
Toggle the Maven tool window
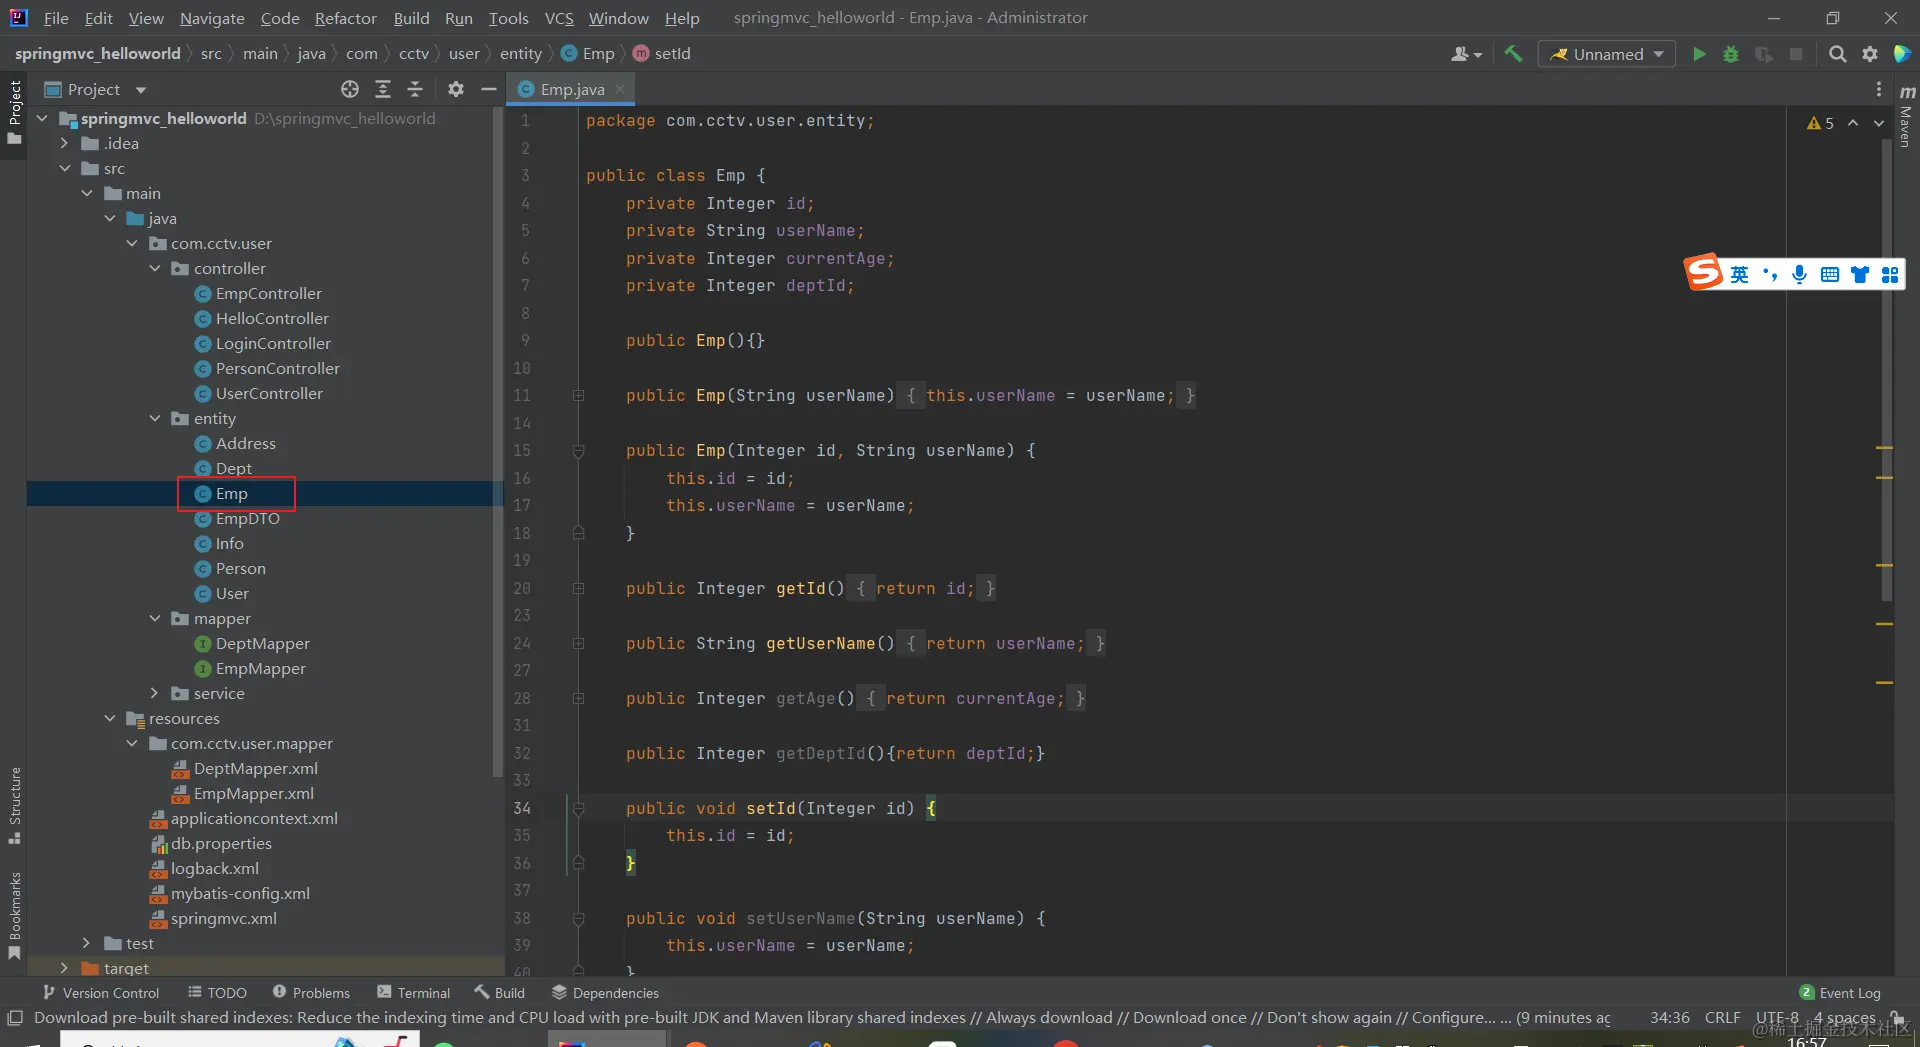click(x=1906, y=118)
